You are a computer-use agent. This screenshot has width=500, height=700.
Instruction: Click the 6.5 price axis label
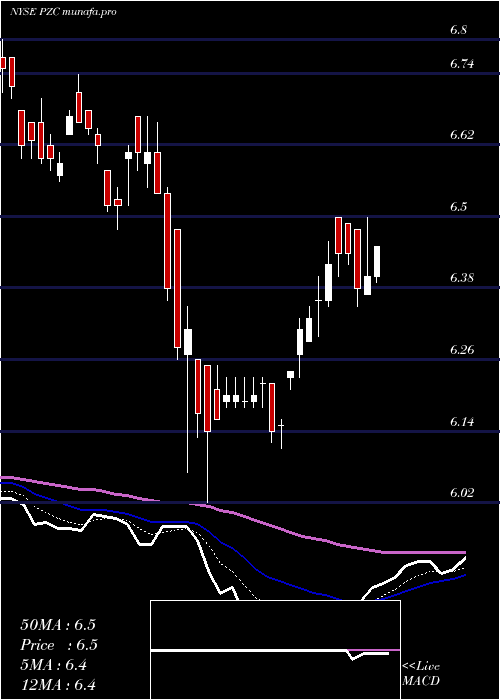(x=458, y=207)
